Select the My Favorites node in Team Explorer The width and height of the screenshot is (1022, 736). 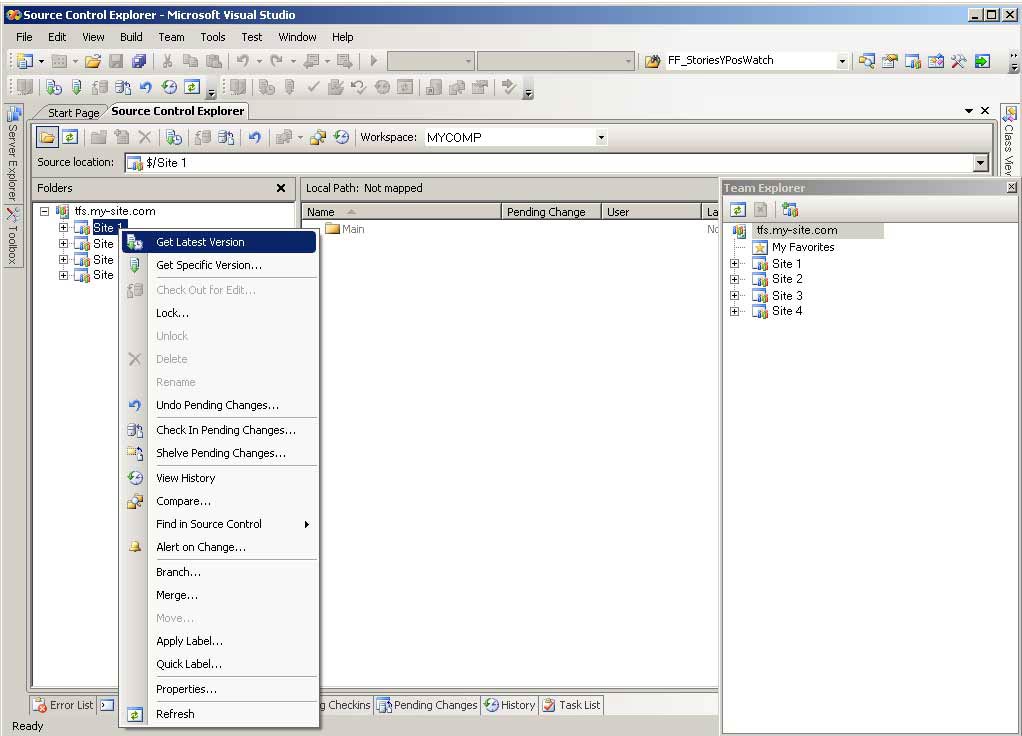point(803,247)
